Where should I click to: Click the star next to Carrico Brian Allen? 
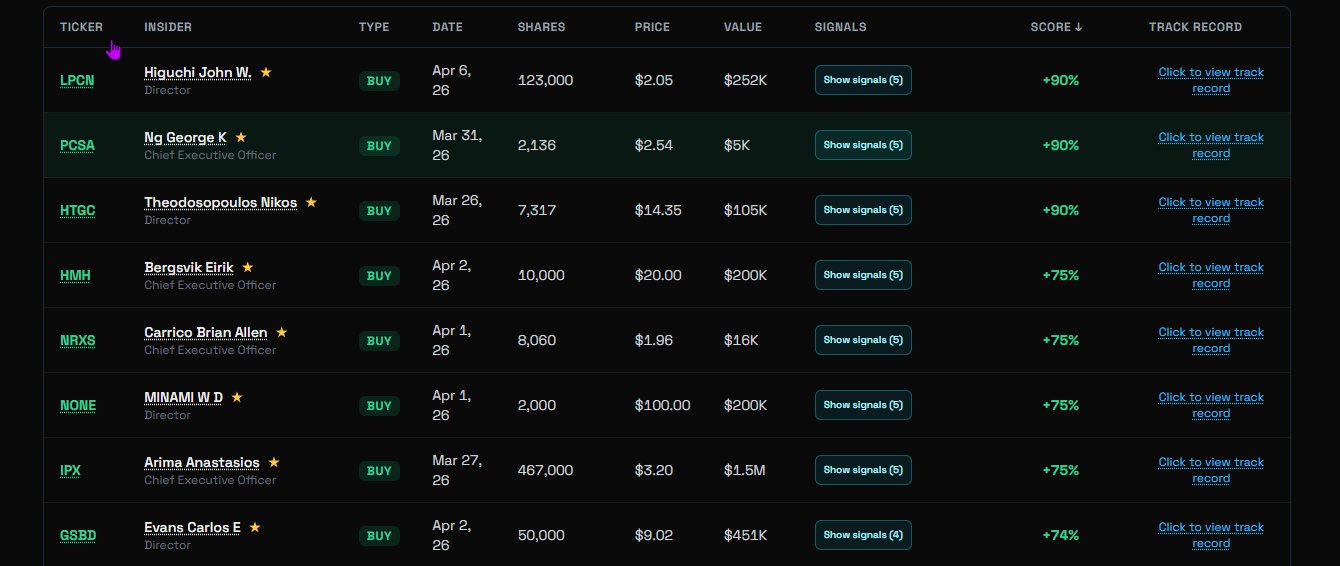[282, 332]
